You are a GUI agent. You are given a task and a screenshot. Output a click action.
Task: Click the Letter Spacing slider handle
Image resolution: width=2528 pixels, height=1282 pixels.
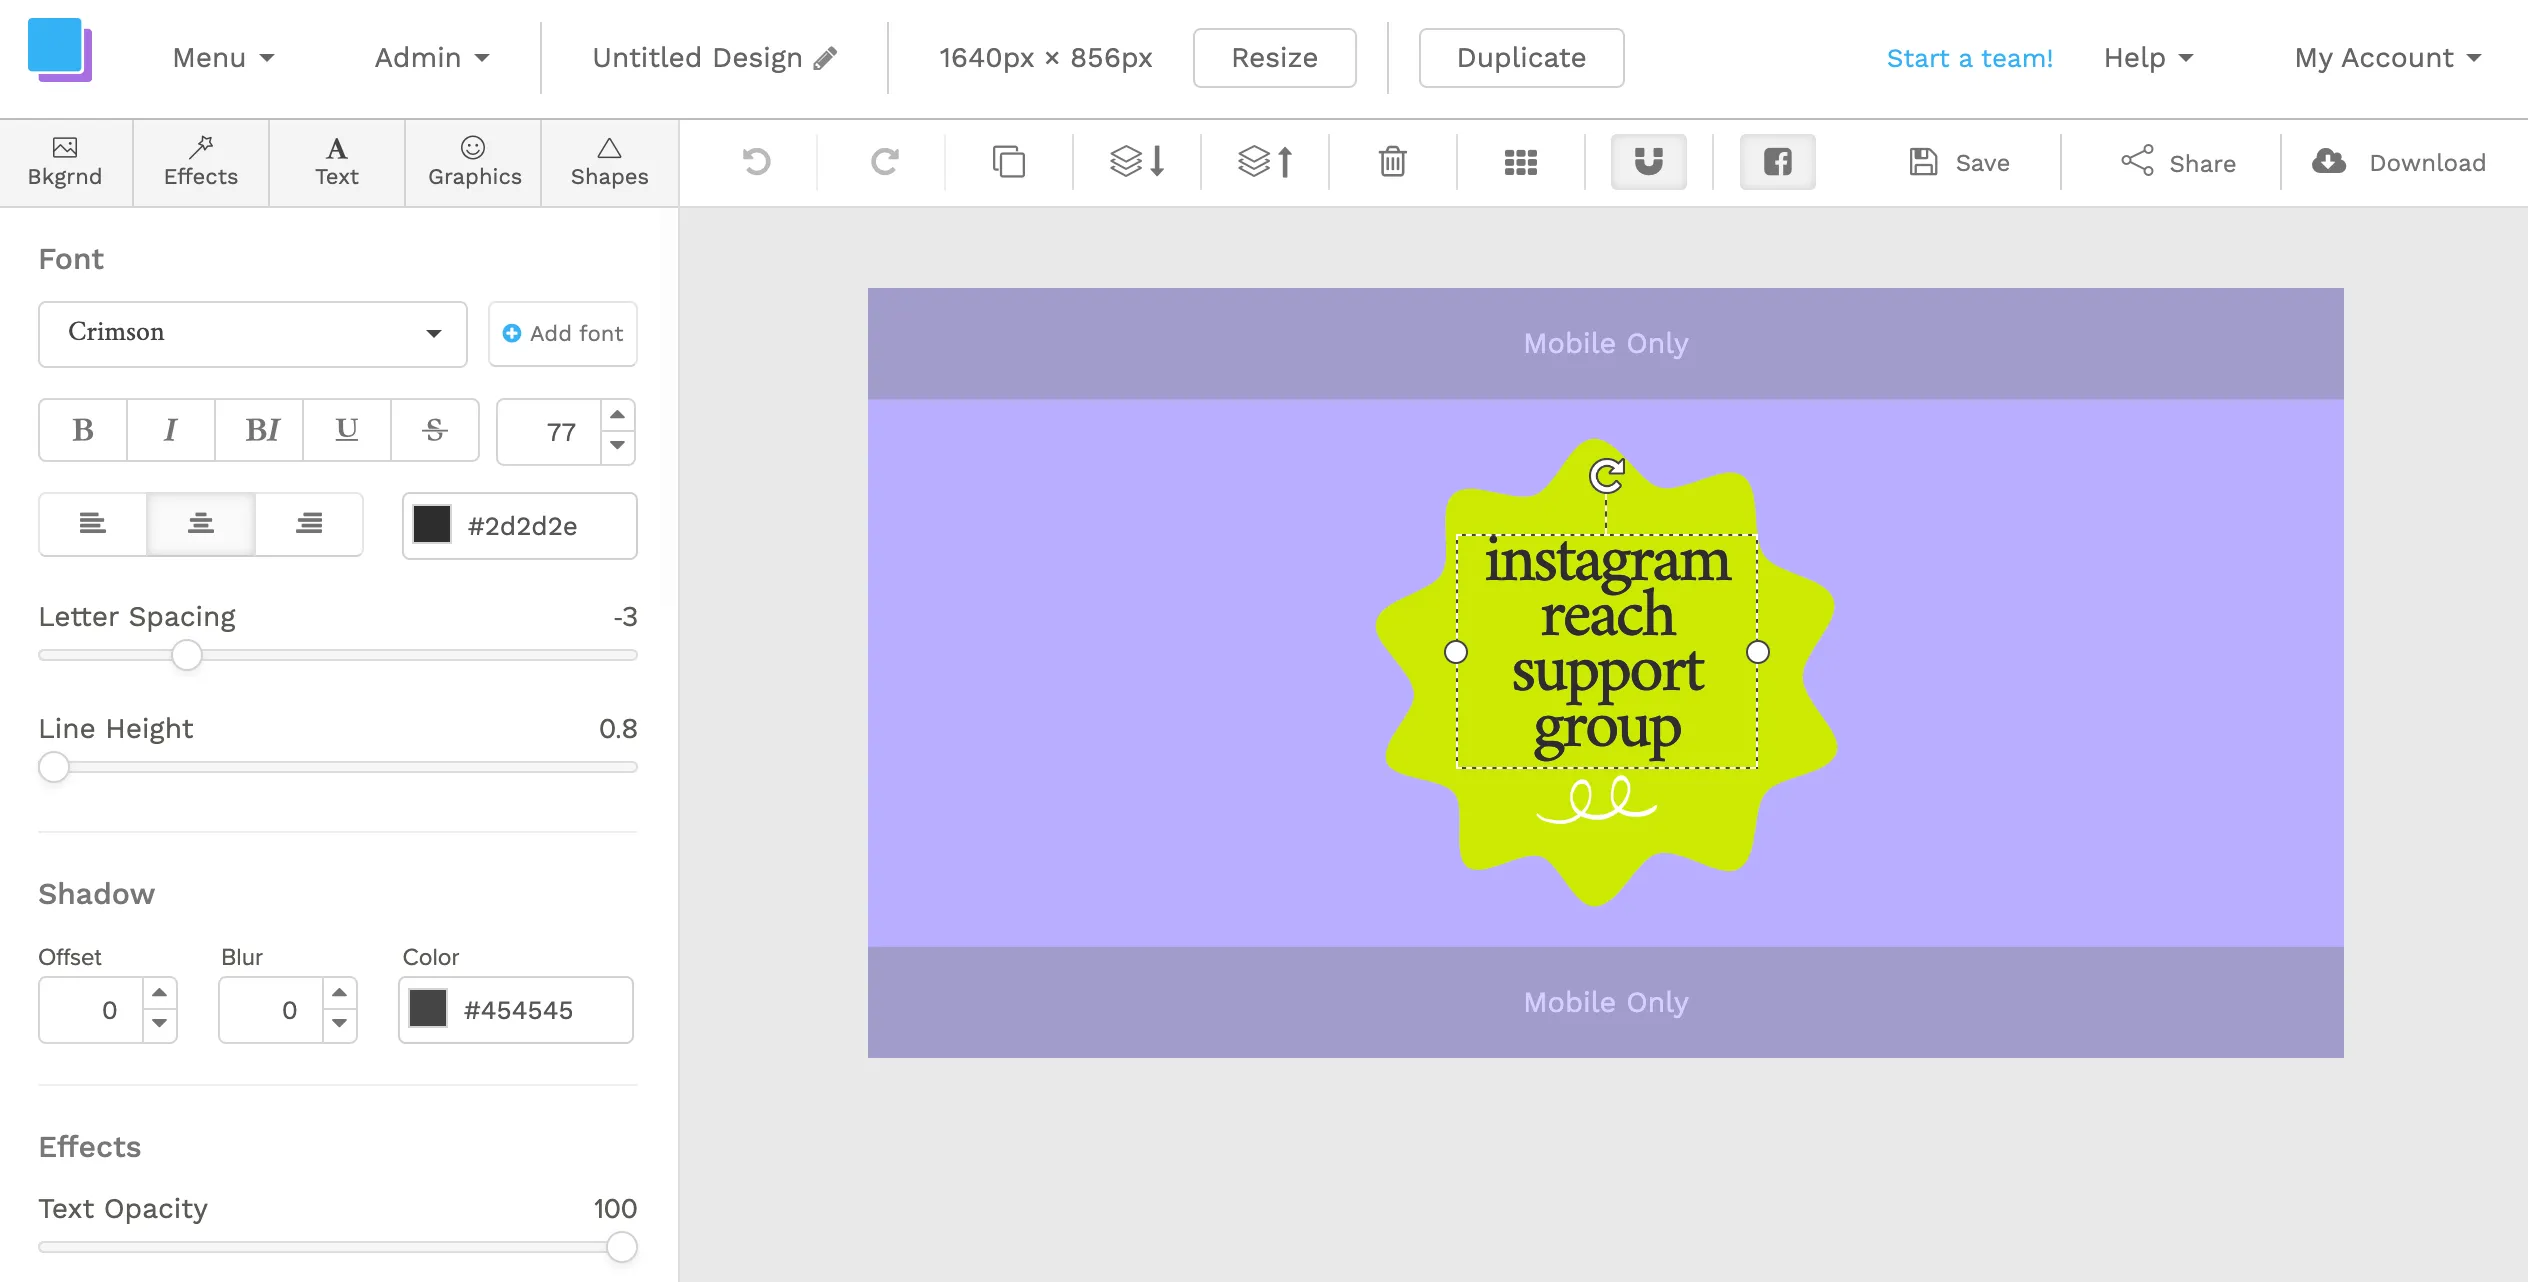click(187, 656)
